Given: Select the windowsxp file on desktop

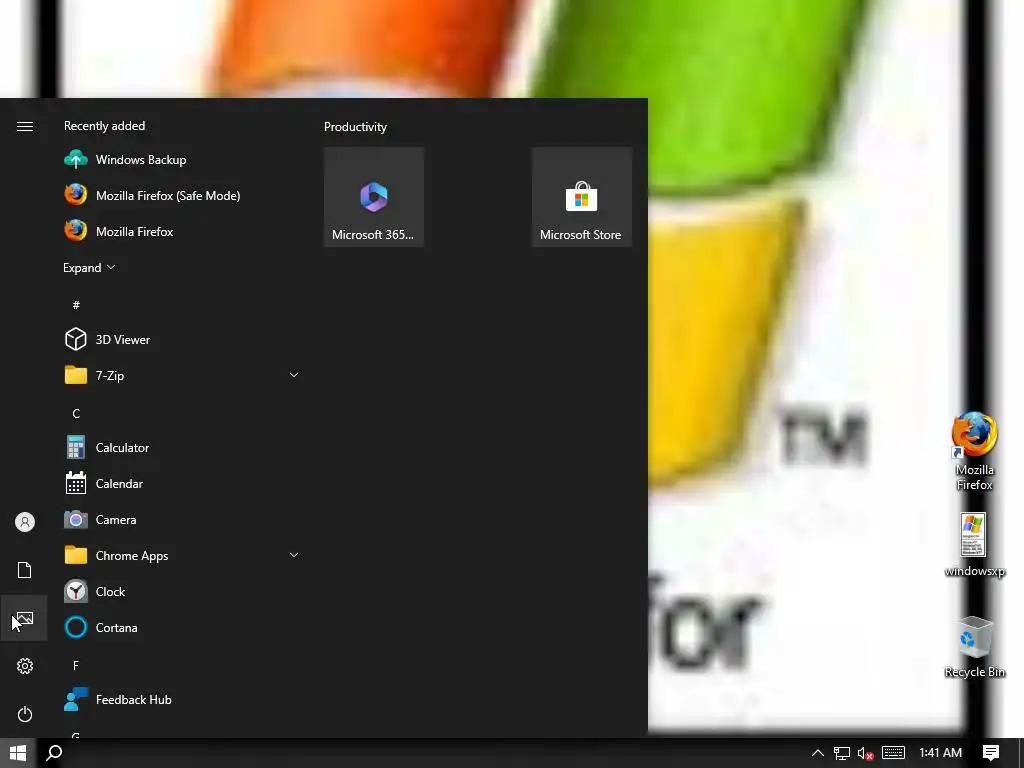Looking at the screenshot, I should click(x=974, y=545).
